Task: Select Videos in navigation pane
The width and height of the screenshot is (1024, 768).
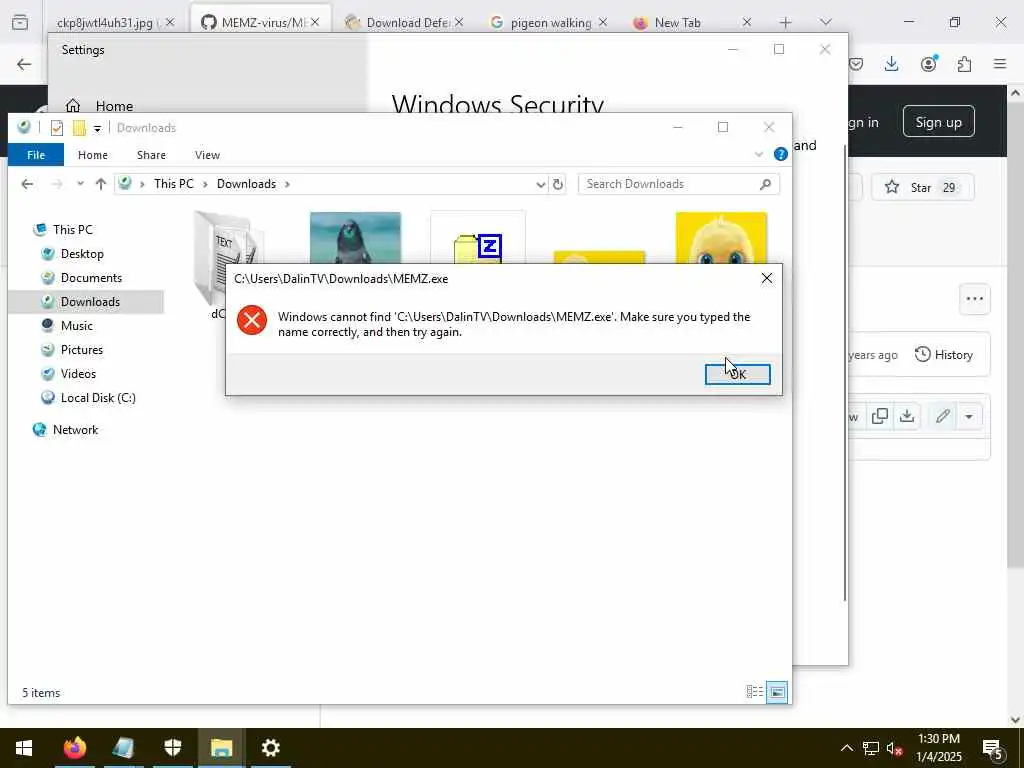Action: pyautogui.click(x=78, y=374)
